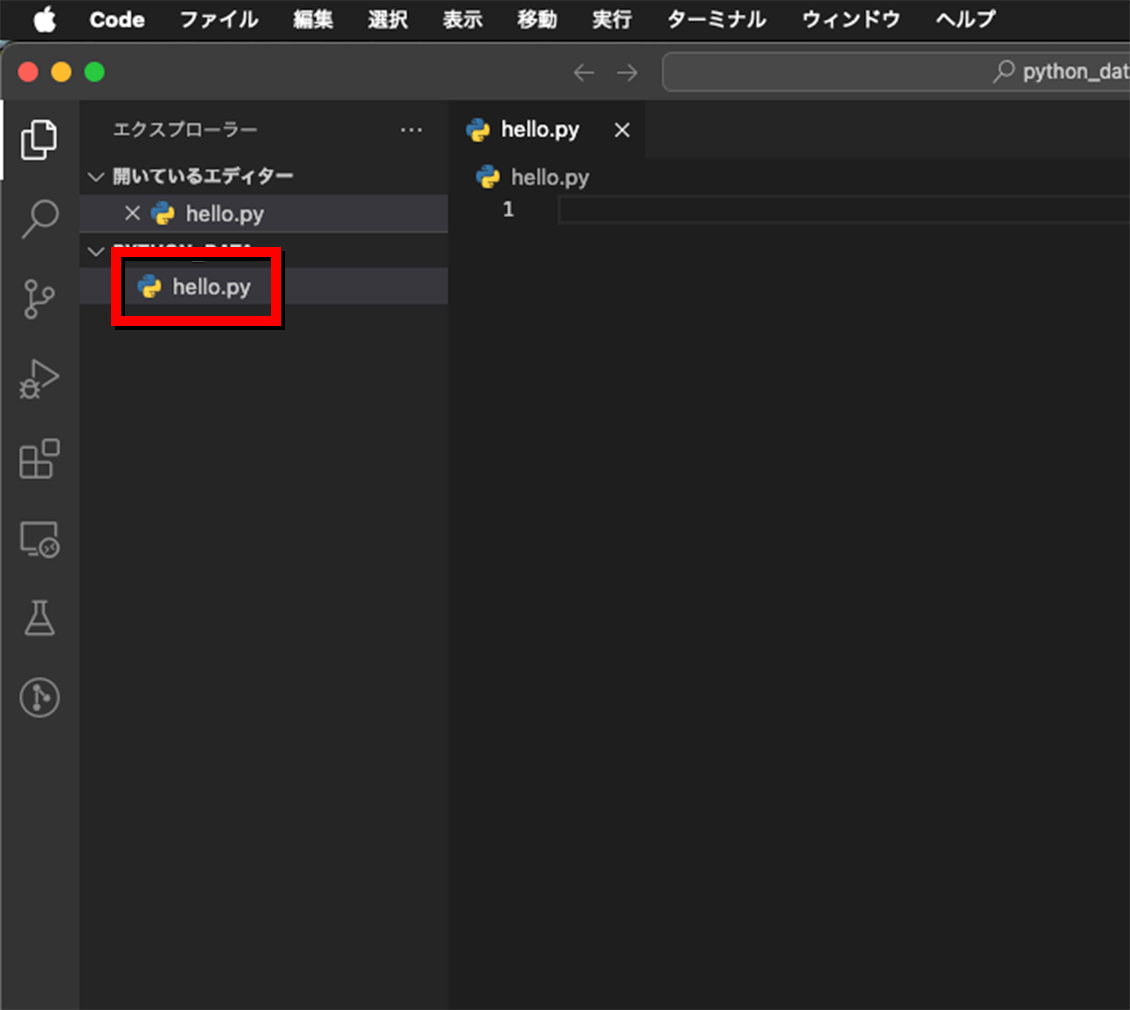Open the Apple menu
The height and width of the screenshot is (1010, 1130).
45,19
